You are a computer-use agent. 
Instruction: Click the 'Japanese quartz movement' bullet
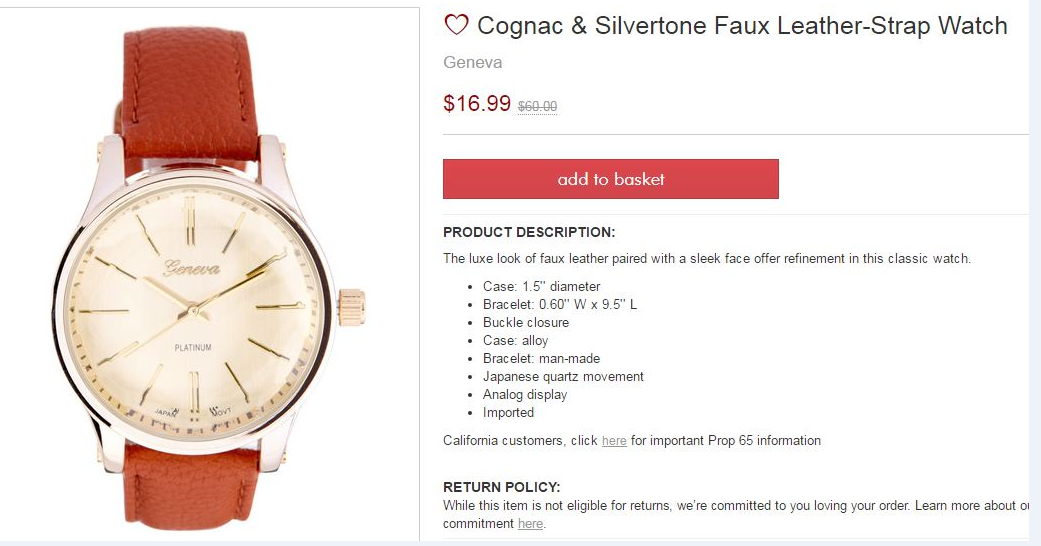[x=563, y=377]
